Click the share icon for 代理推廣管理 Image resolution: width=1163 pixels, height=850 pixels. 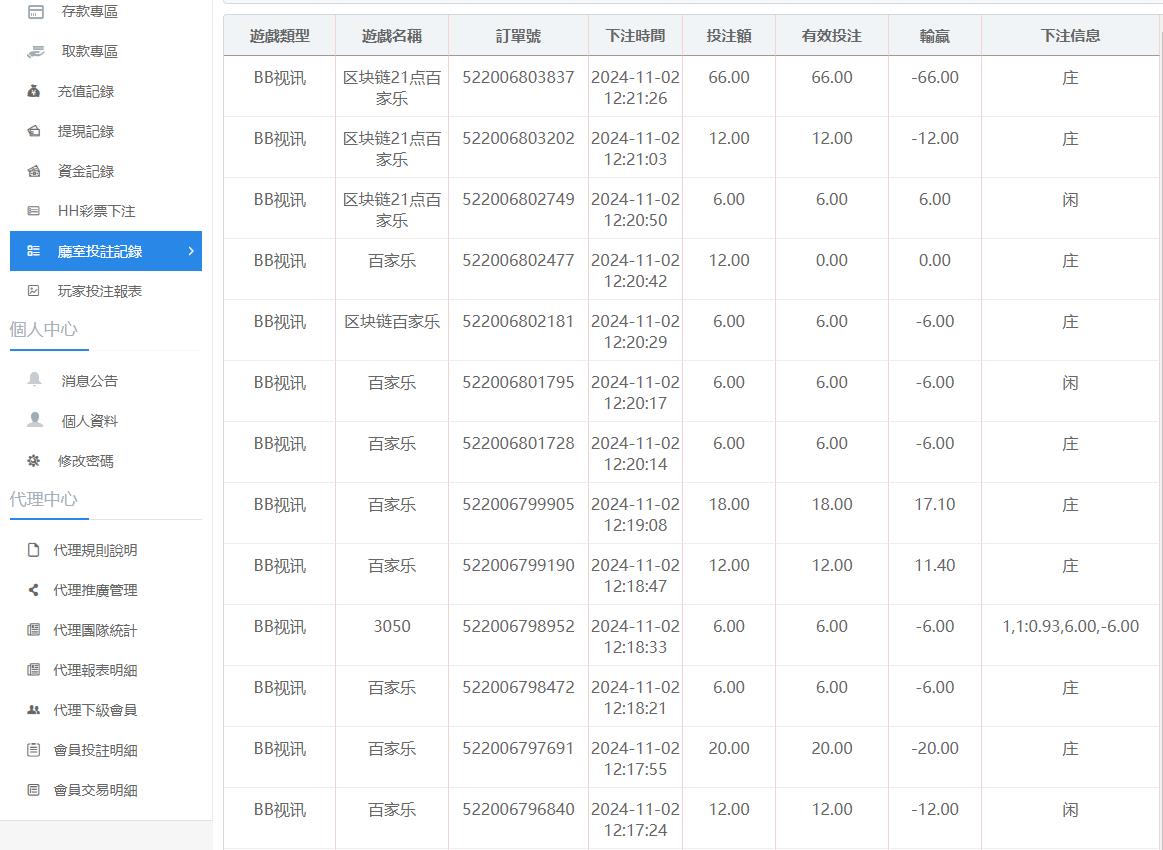tap(34, 590)
